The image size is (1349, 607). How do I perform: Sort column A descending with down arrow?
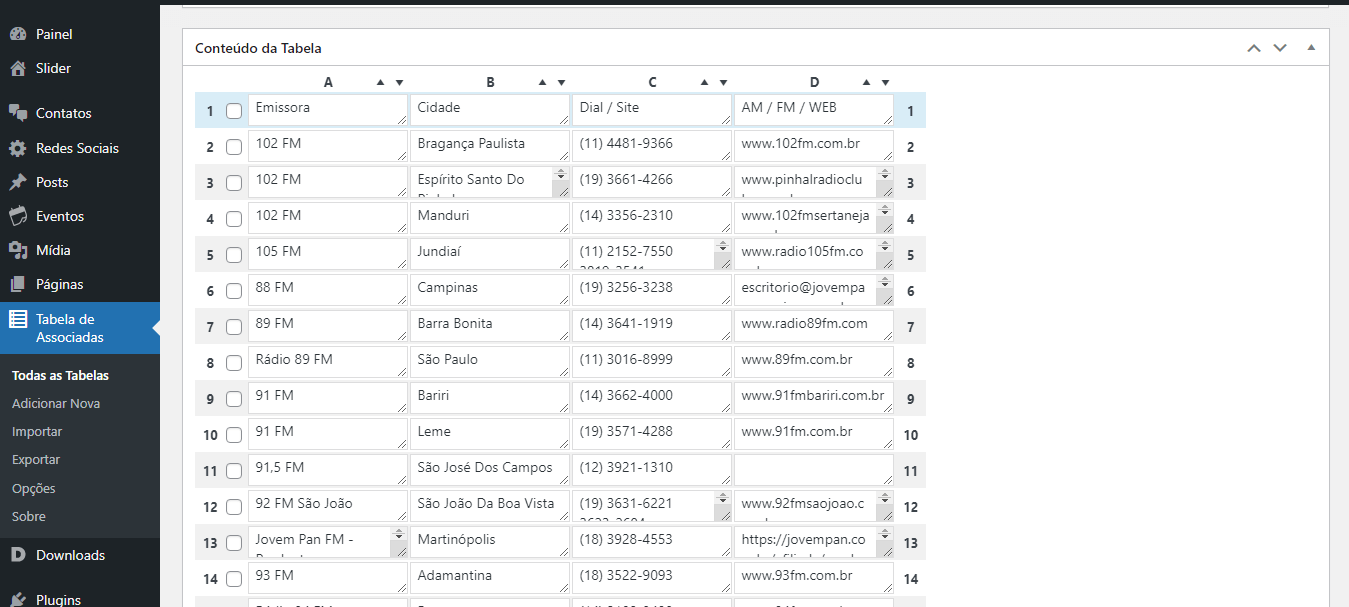click(399, 82)
